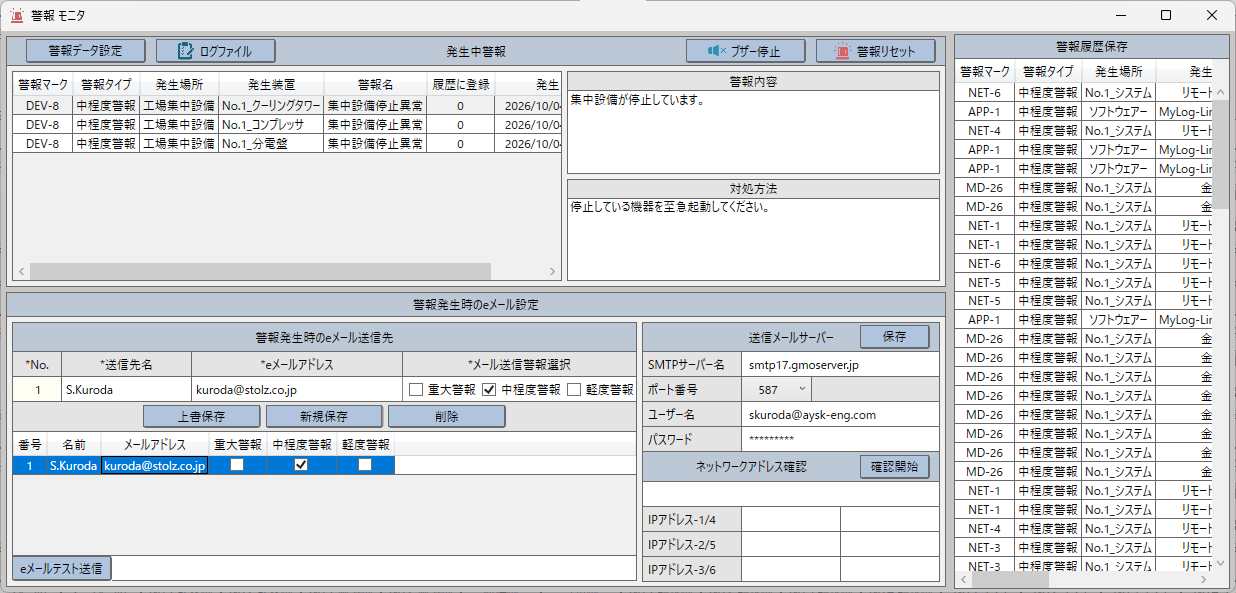Click the alarm app icon in title bar
The image size is (1236, 593).
pos(17,15)
